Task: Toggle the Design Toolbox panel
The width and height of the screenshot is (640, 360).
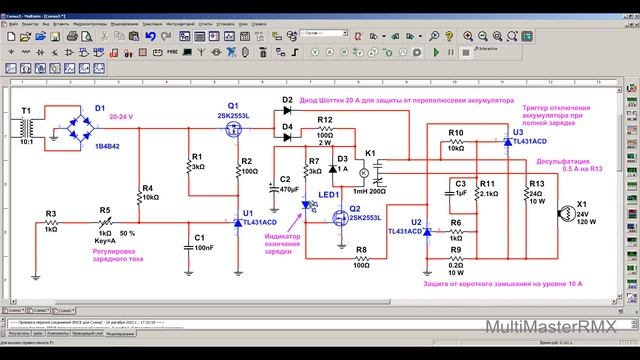Action: click(184, 36)
